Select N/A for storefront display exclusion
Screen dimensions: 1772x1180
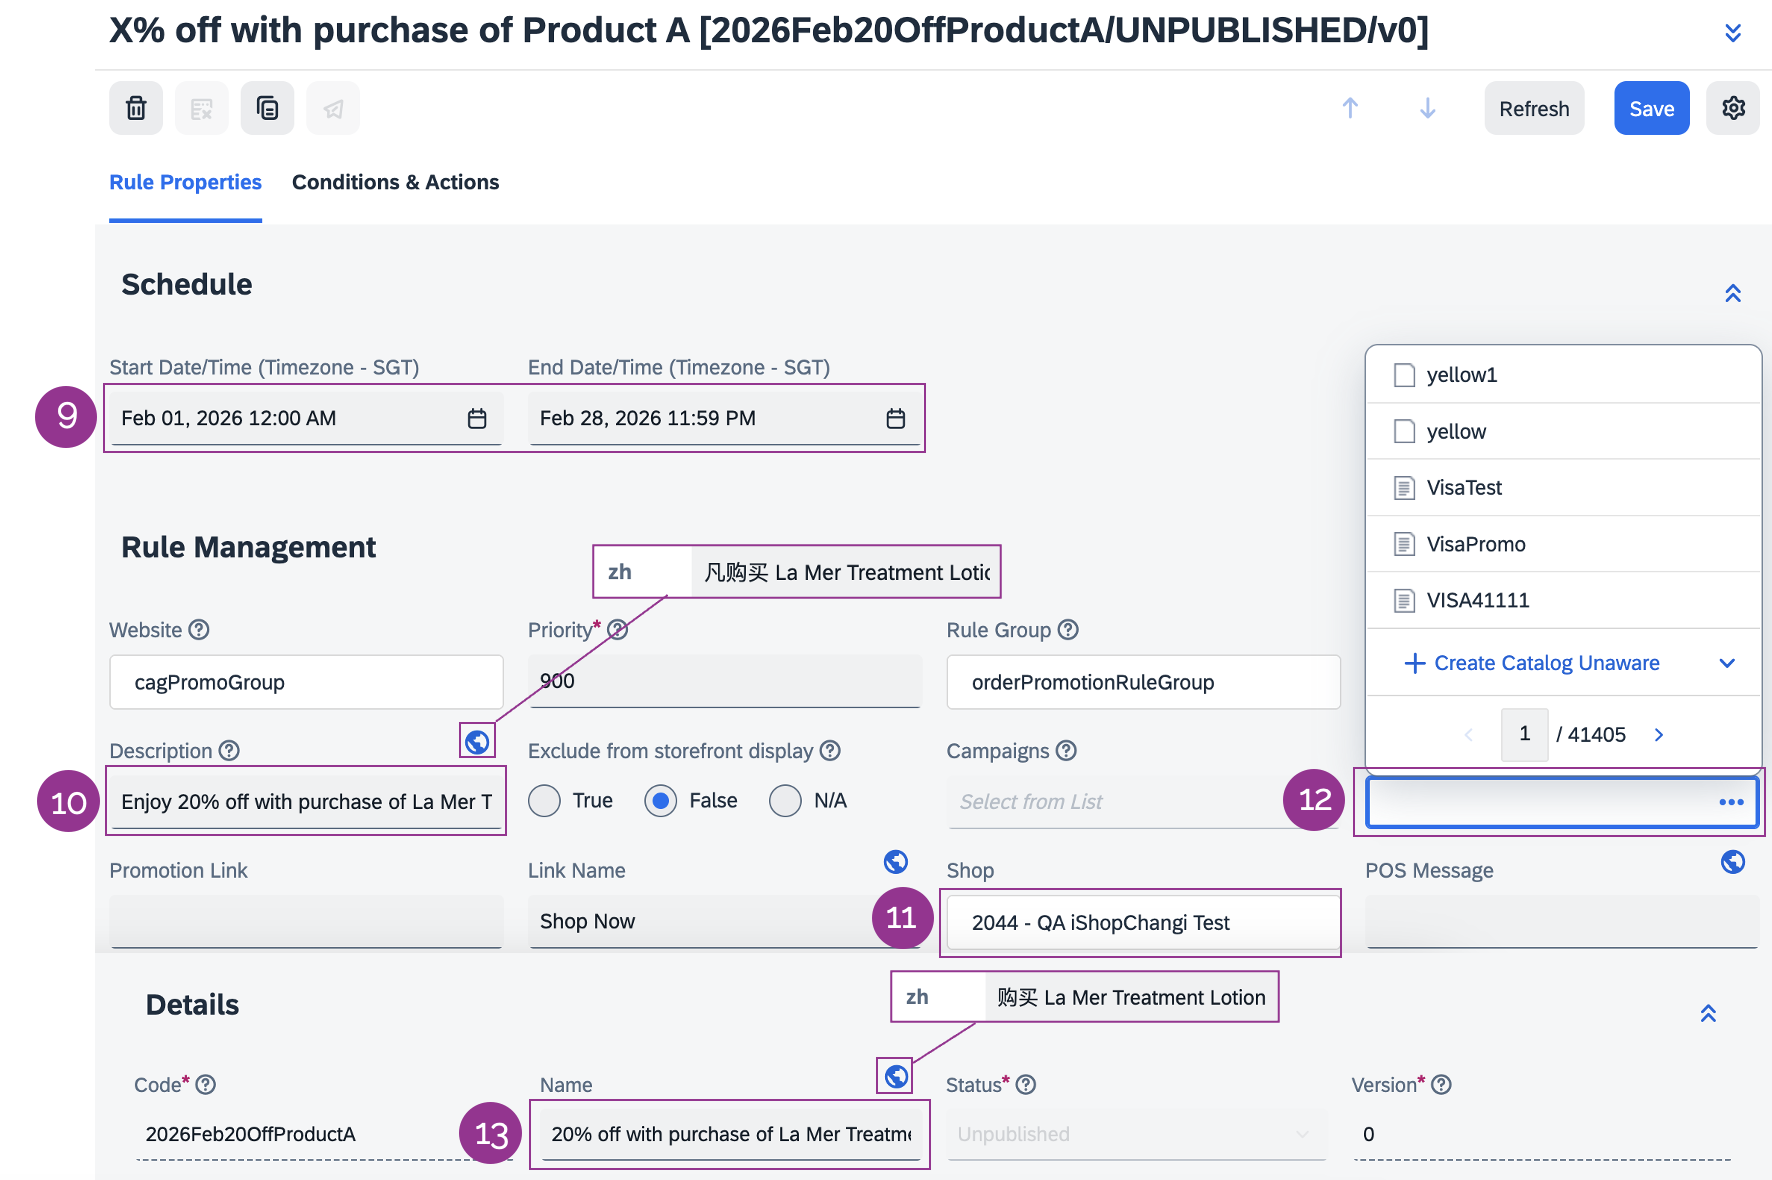pyautogui.click(x=785, y=801)
